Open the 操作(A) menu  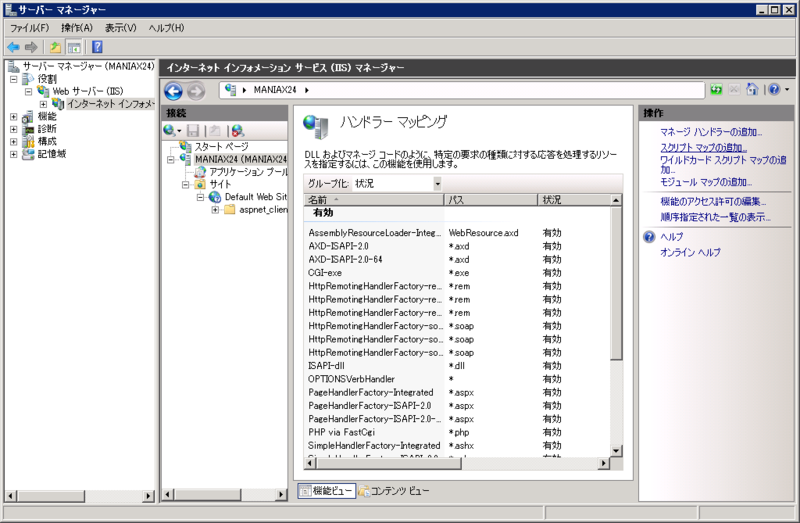77,28
